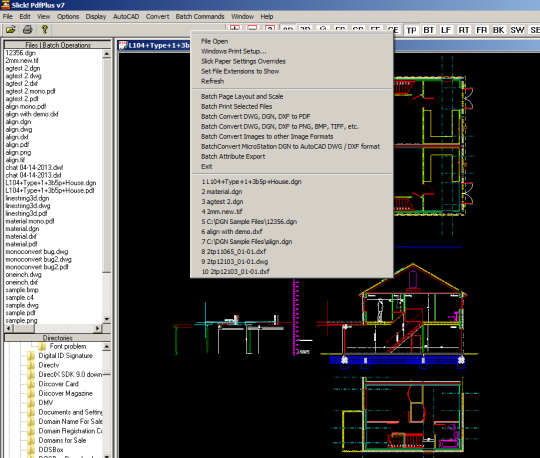Click the DOSBox folder icon

(x=31, y=449)
